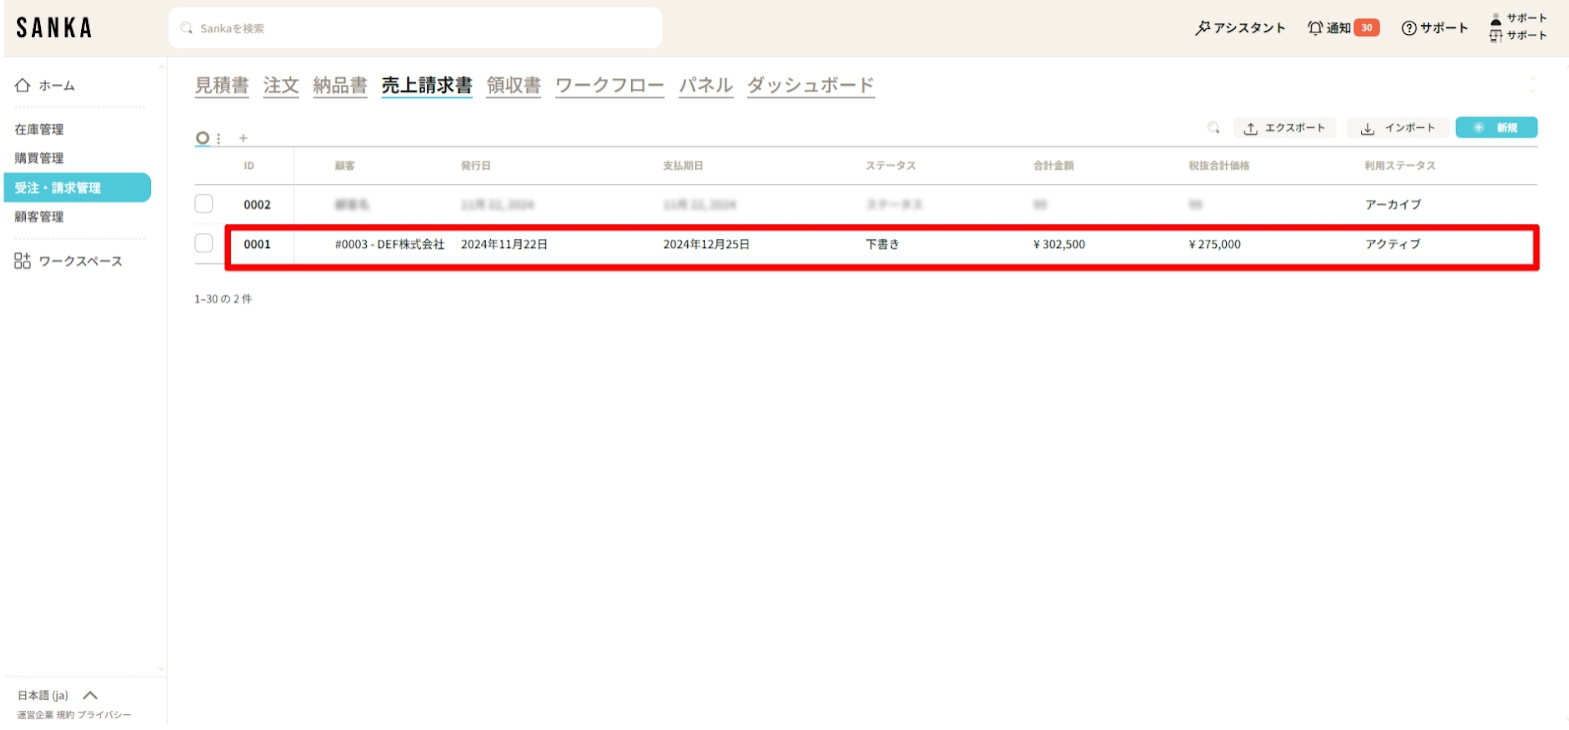Open the three-dot view options menu
Image resolution: width=1569 pixels, height=730 pixels.
pyautogui.click(x=219, y=138)
